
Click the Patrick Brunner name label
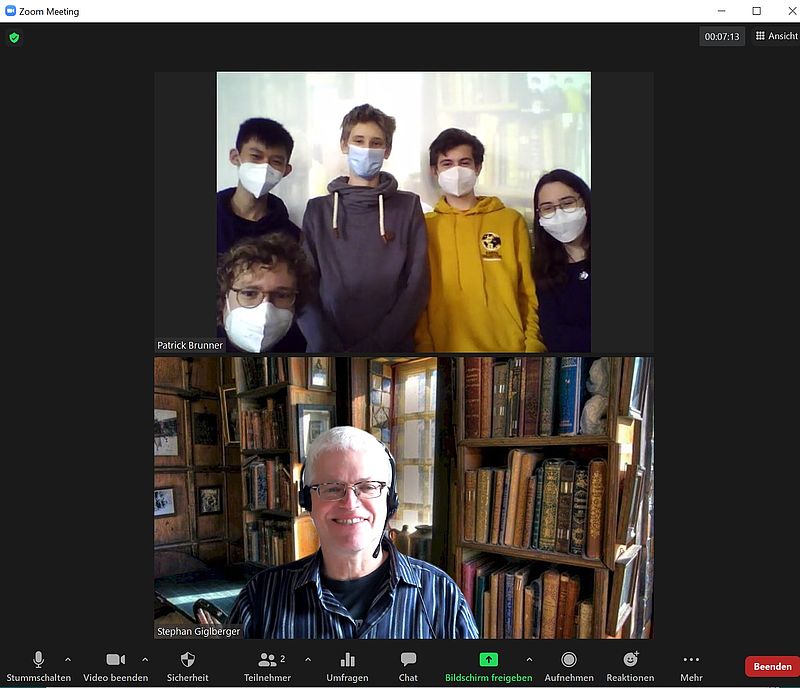190,346
